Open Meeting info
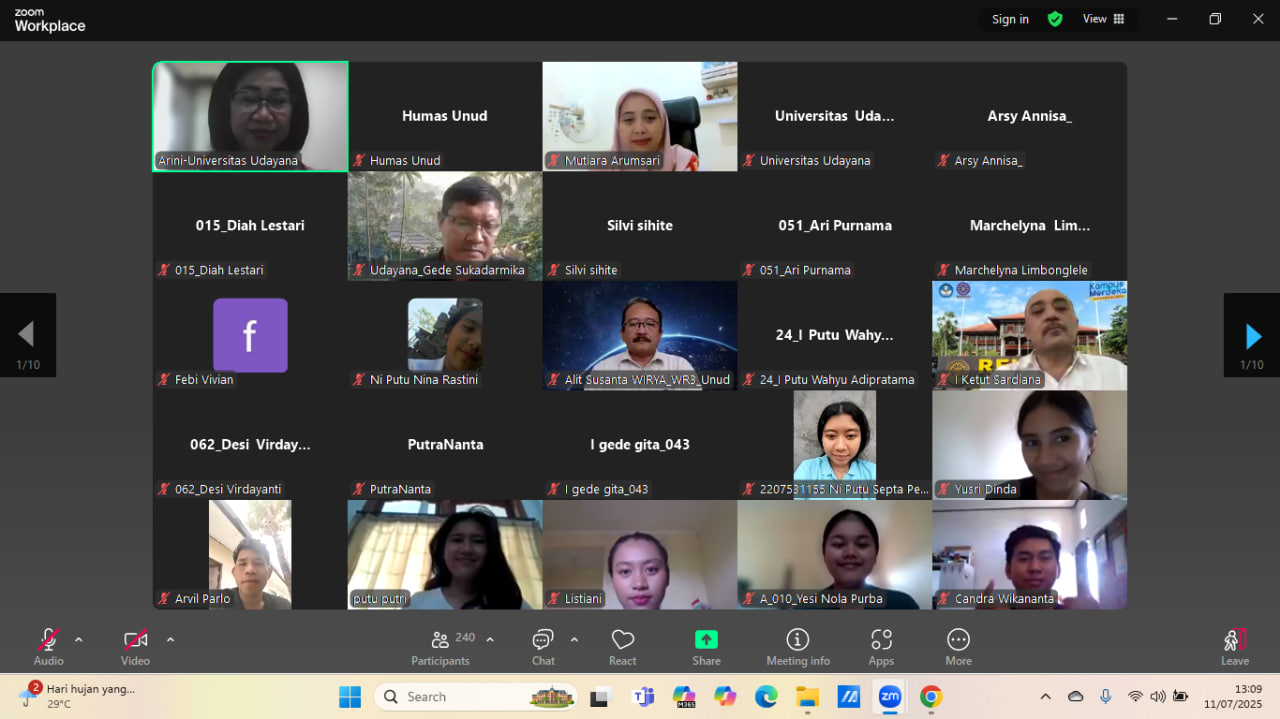The height and width of the screenshot is (719, 1280). coord(798,640)
